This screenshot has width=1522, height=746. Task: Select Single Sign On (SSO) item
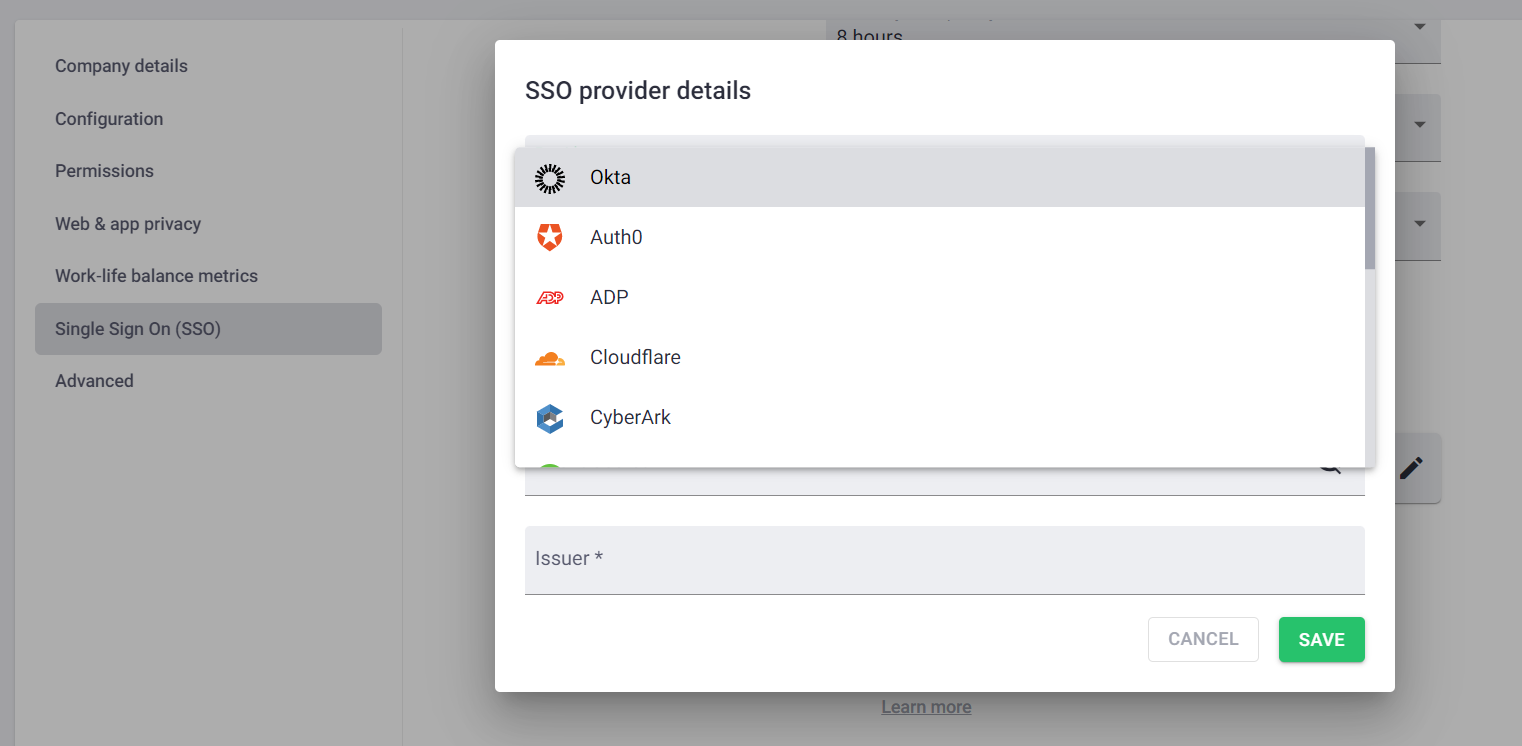pyautogui.click(x=138, y=329)
